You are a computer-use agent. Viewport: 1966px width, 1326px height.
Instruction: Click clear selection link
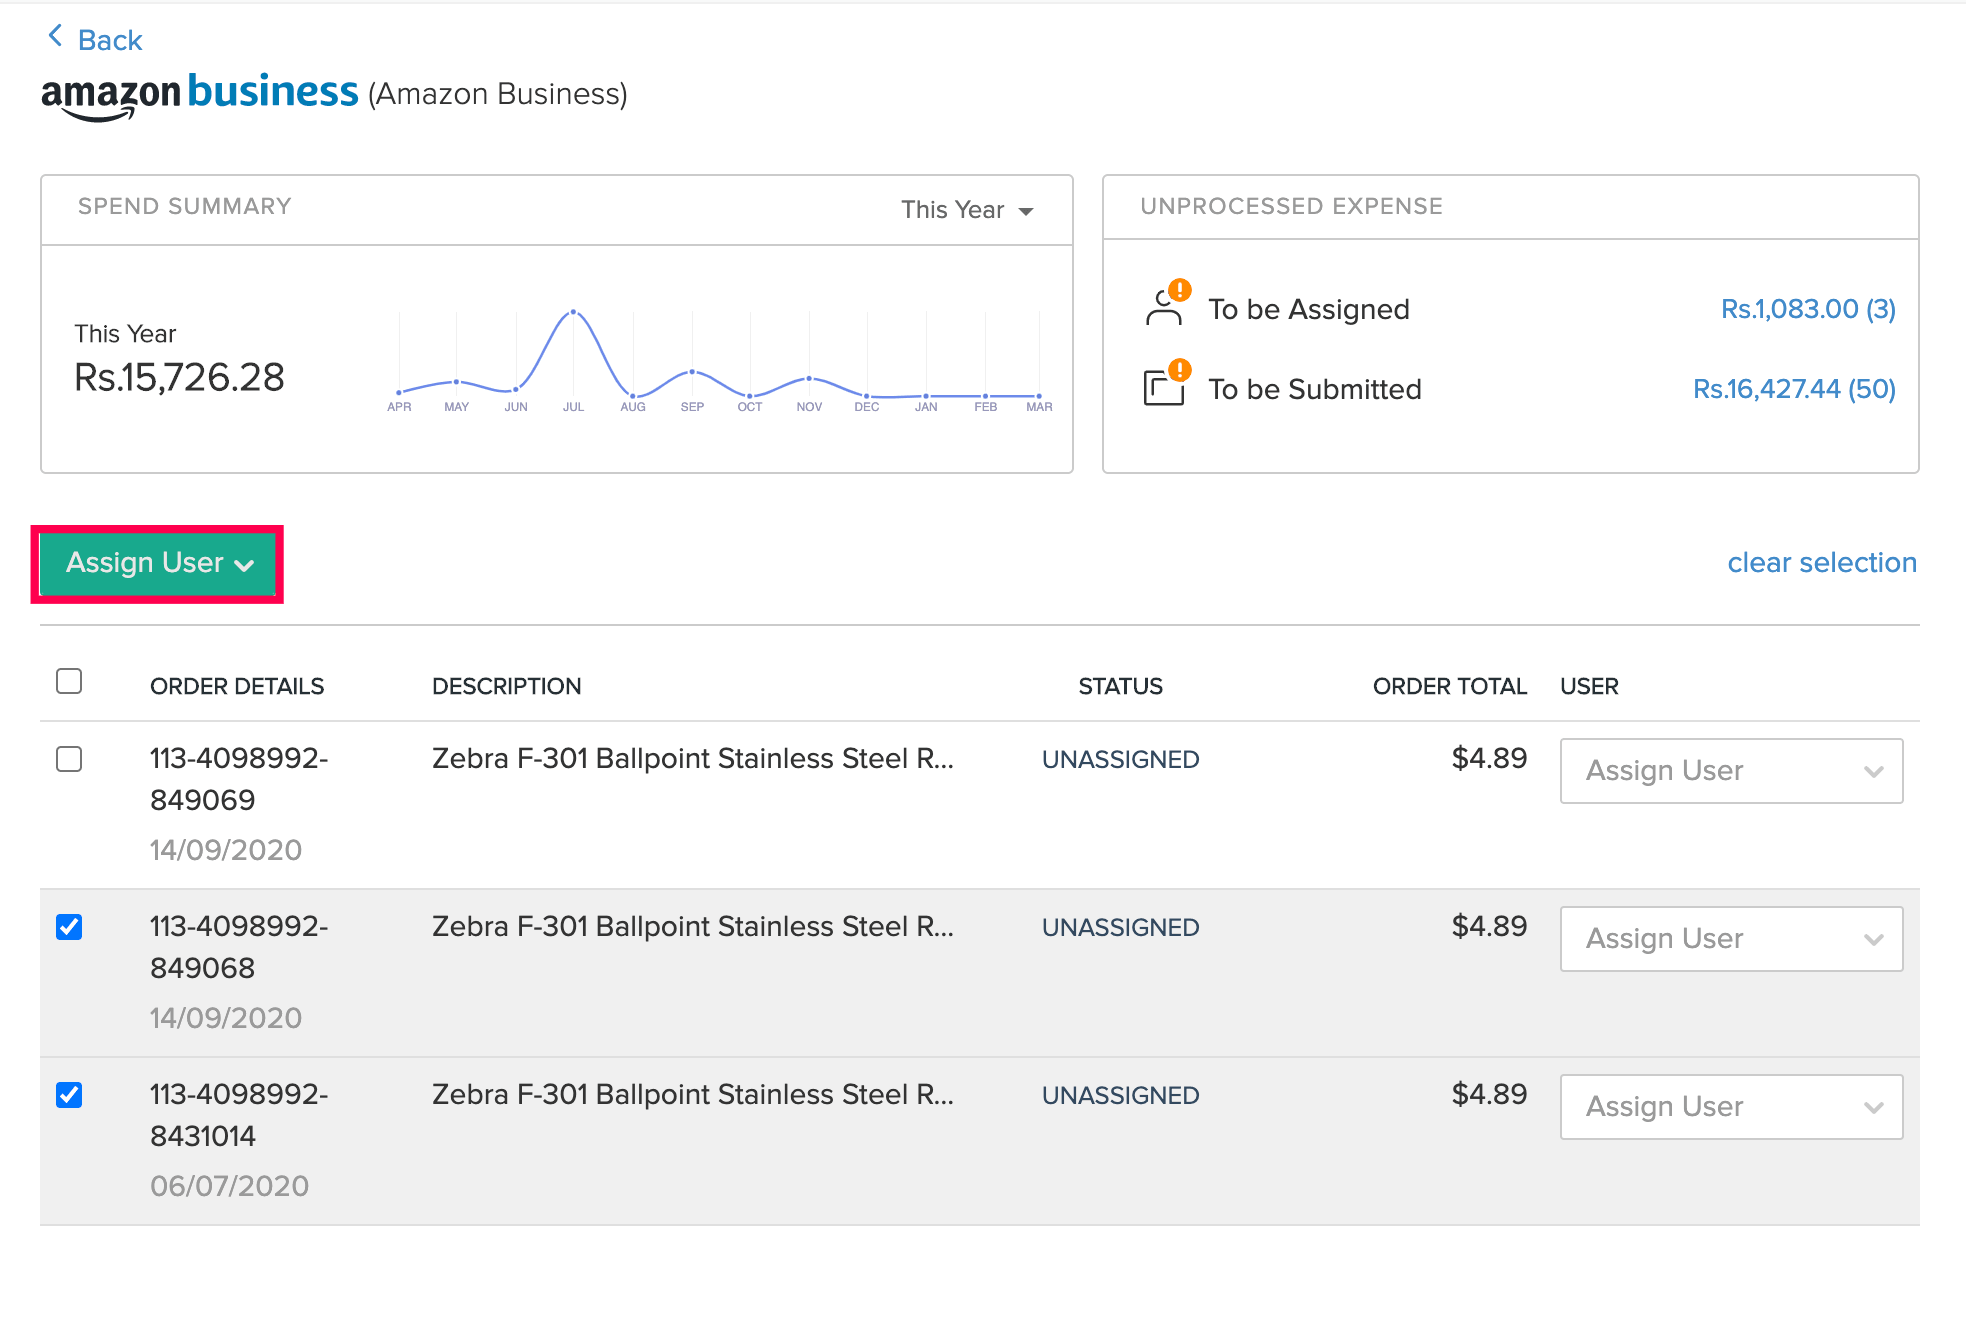tap(1821, 563)
